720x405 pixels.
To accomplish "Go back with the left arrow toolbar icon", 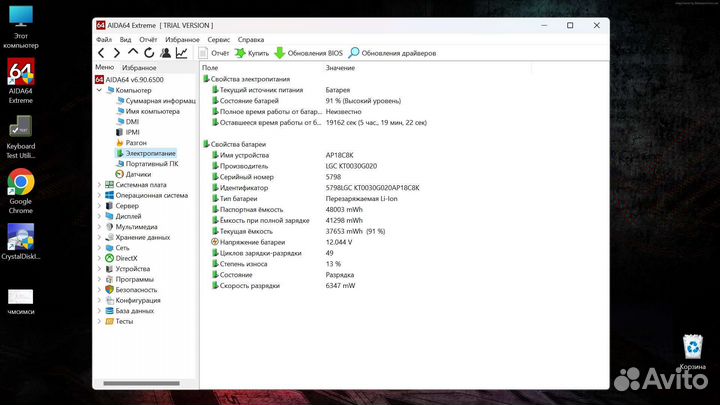I will click(101, 53).
